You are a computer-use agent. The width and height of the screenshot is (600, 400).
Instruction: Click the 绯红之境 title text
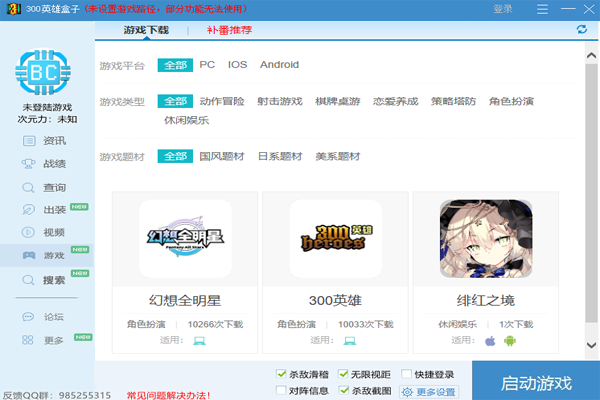(486, 300)
